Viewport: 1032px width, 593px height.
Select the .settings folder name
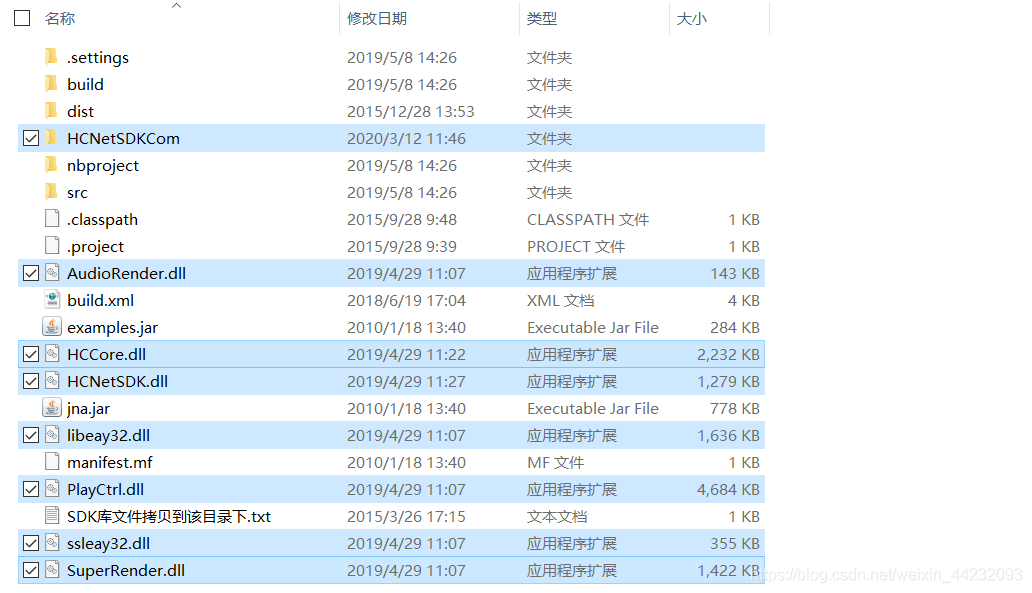[97, 57]
